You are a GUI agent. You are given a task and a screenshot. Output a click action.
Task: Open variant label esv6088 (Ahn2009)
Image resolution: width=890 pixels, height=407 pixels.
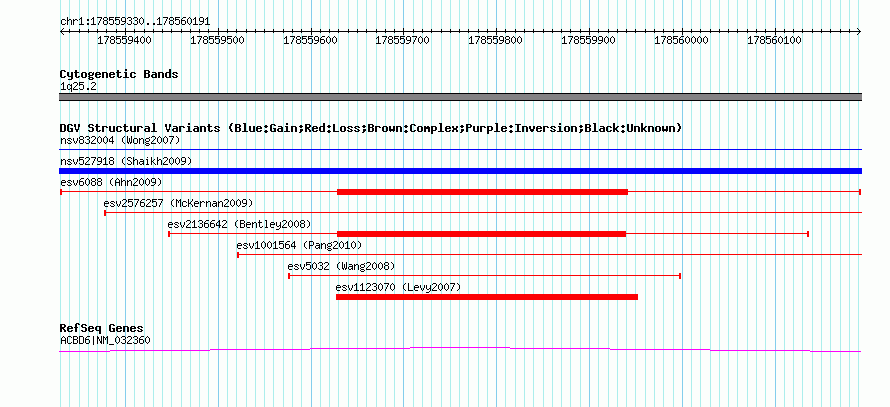coord(111,182)
